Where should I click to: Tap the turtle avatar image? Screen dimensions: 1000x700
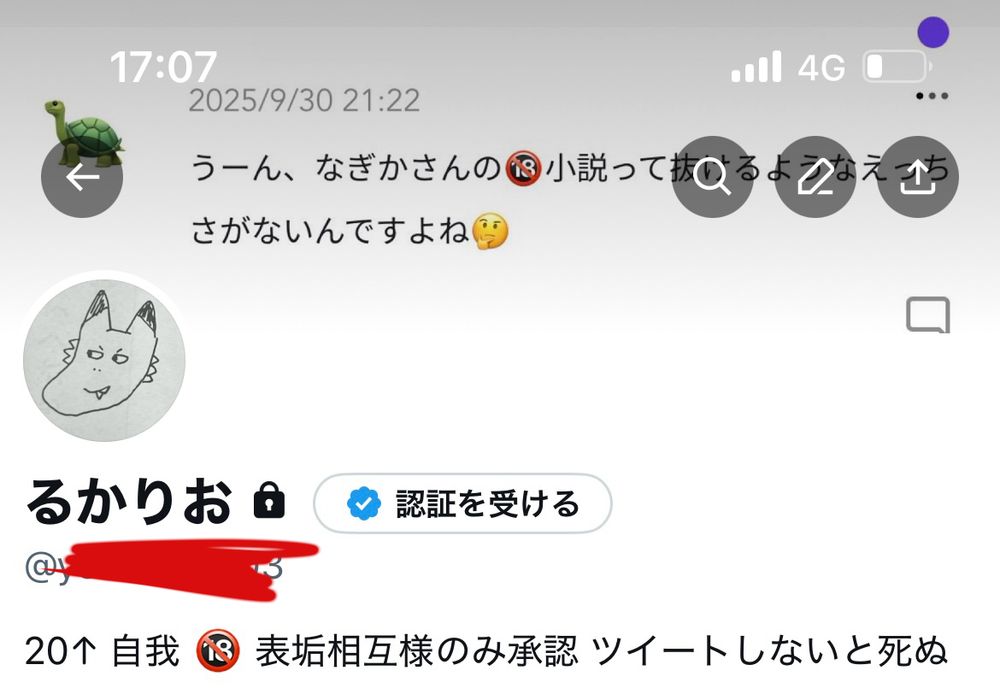(x=84, y=132)
